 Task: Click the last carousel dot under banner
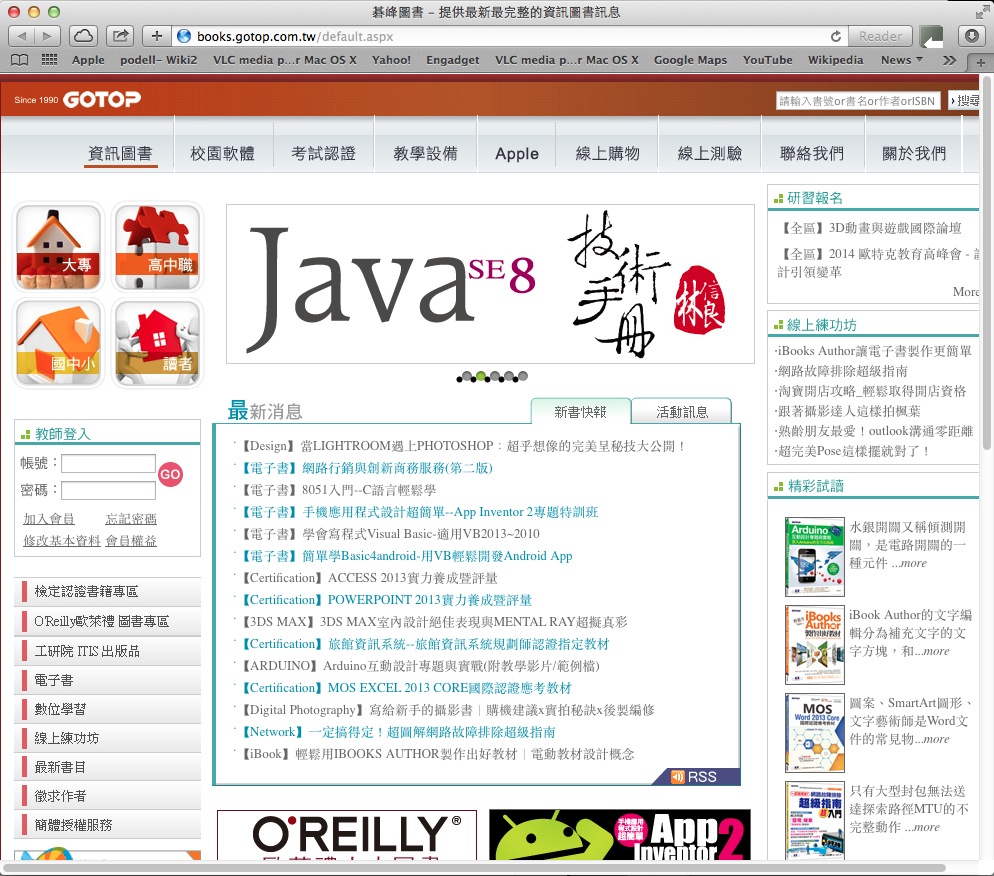coord(523,377)
